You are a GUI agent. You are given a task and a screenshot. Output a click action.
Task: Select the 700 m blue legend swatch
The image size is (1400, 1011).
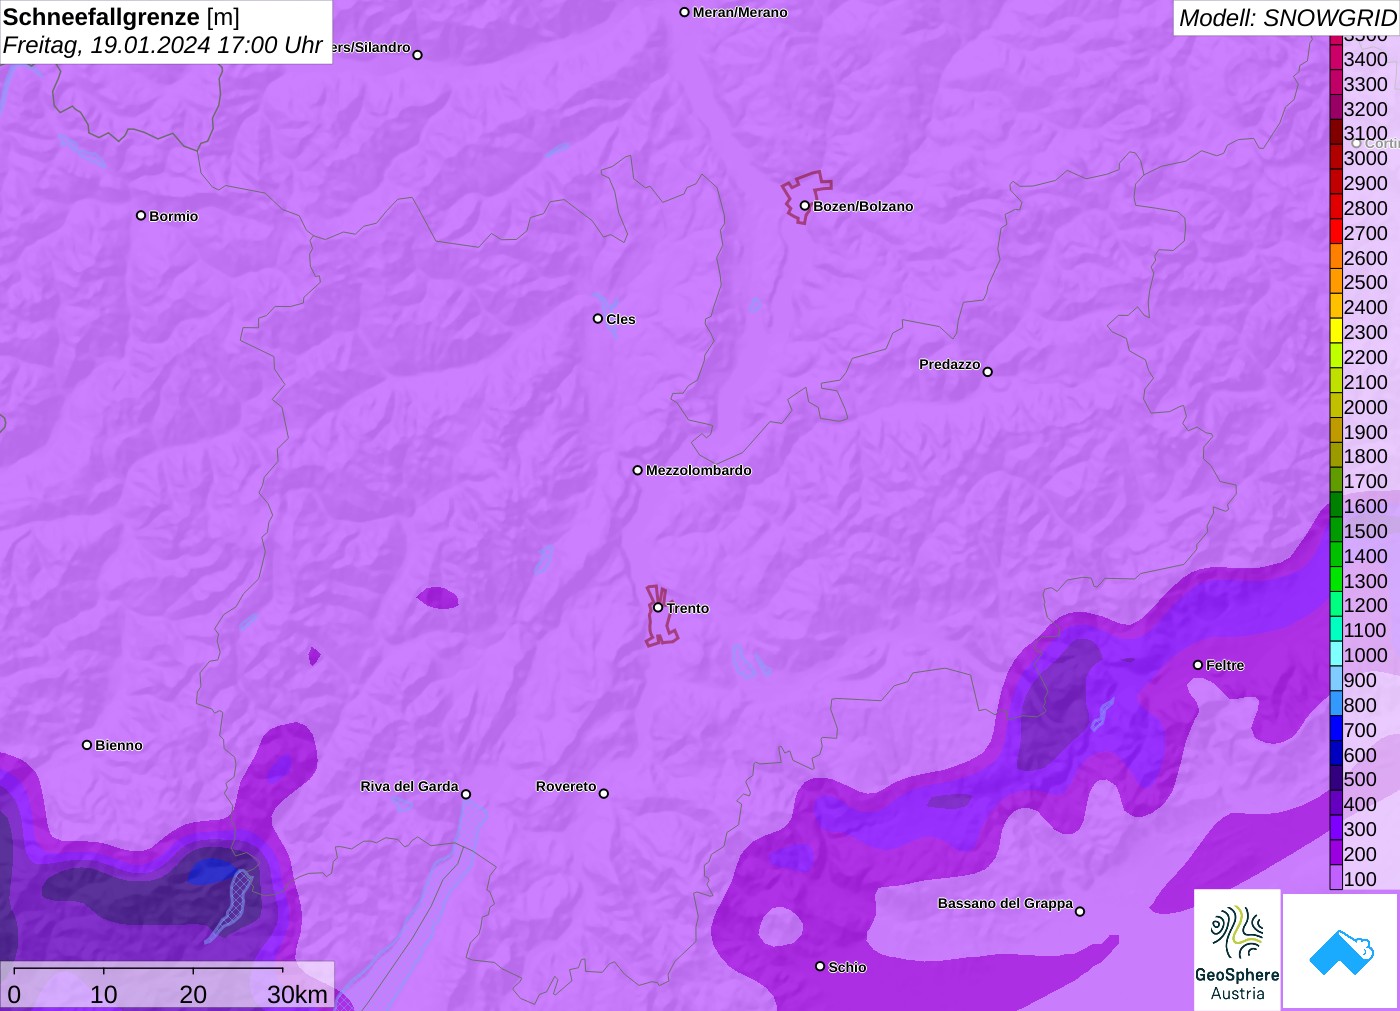(1336, 729)
